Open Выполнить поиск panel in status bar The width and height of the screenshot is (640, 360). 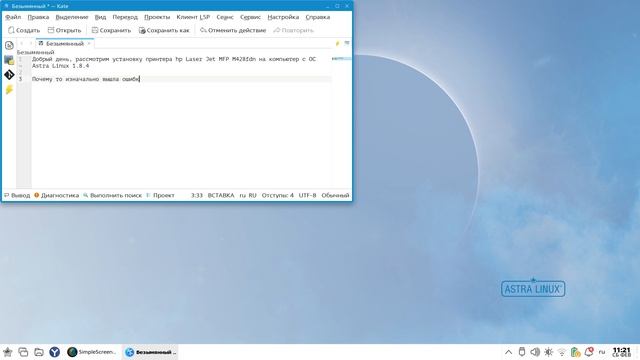[x=112, y=196]
